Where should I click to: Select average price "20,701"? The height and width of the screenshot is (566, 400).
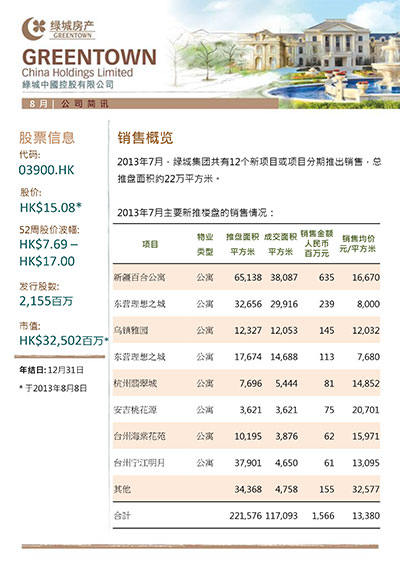pyautogui.click(x=366, y=410)
